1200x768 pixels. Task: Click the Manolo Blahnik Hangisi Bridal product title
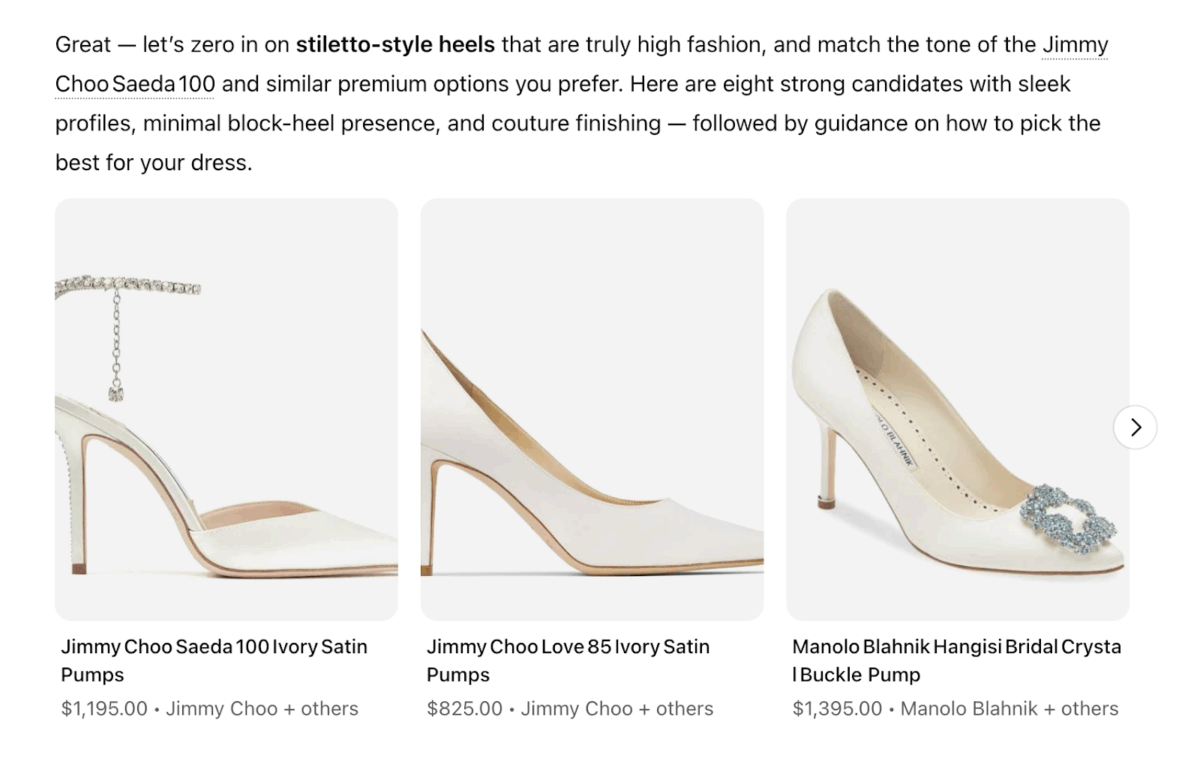pos(956,660)
